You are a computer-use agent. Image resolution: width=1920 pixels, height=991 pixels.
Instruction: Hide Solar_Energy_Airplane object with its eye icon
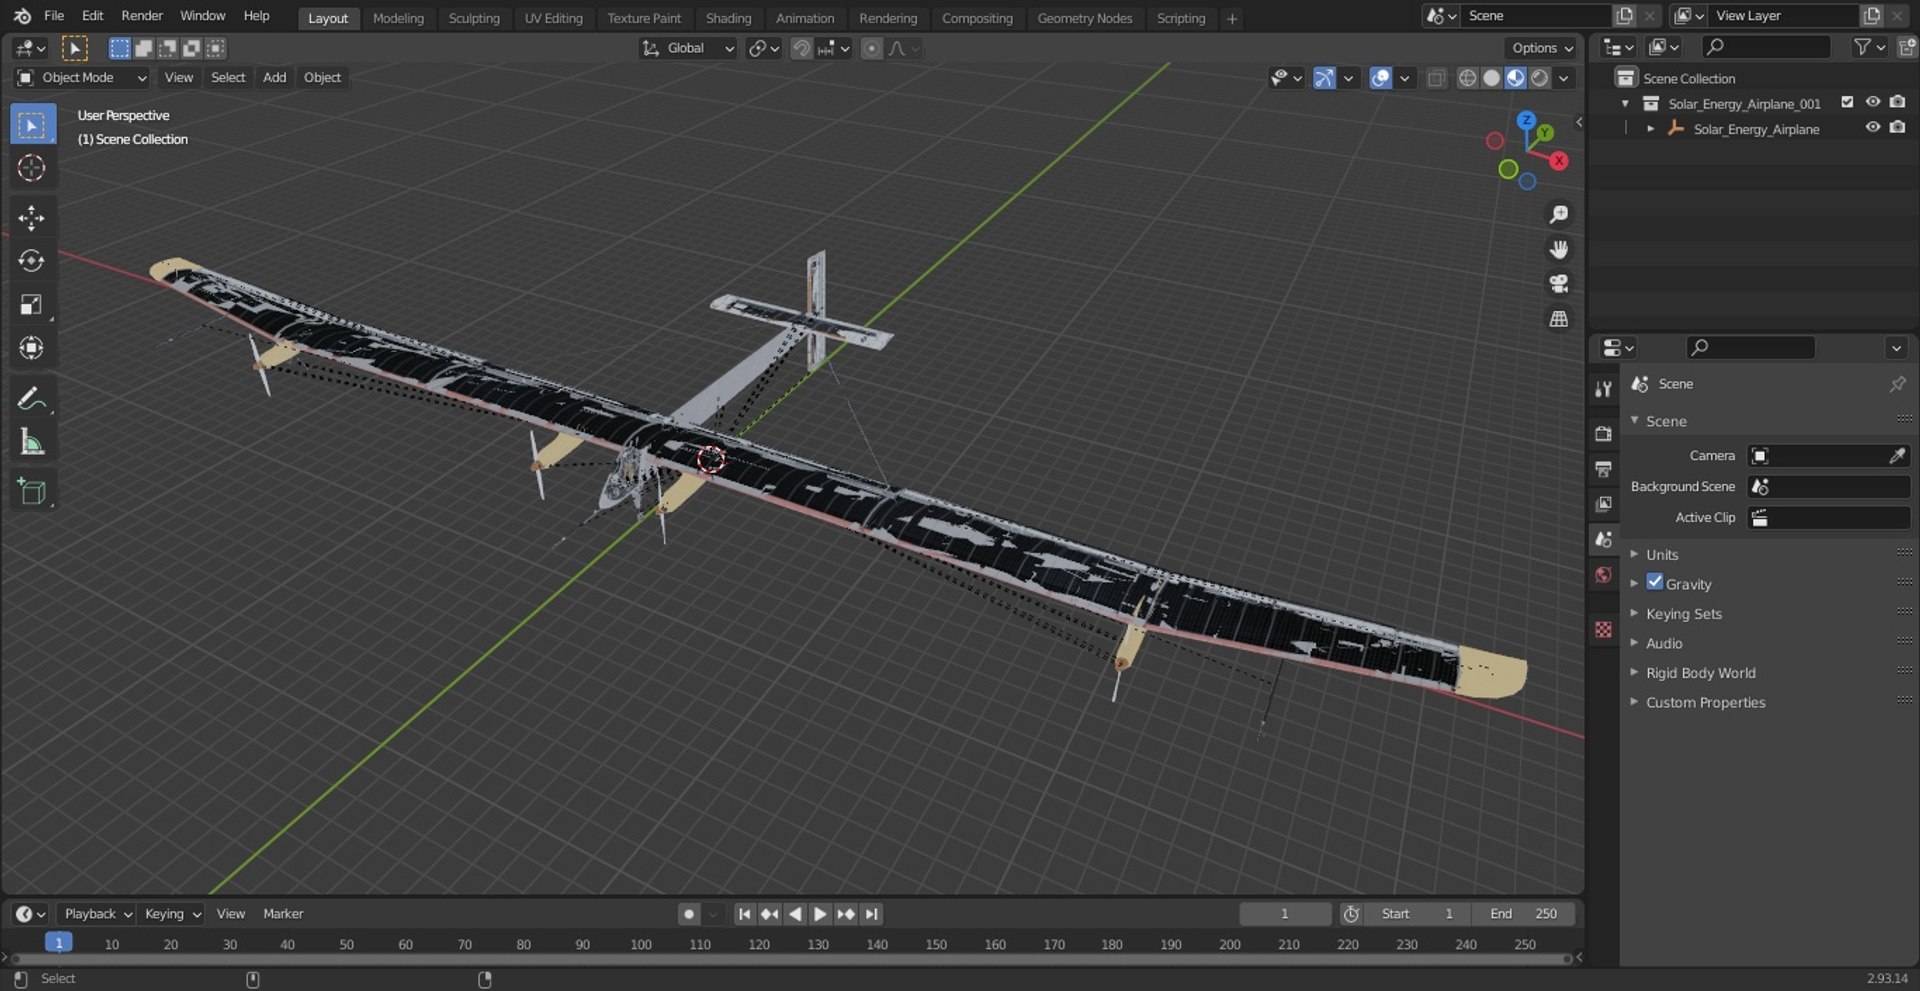coord(1873,128)
